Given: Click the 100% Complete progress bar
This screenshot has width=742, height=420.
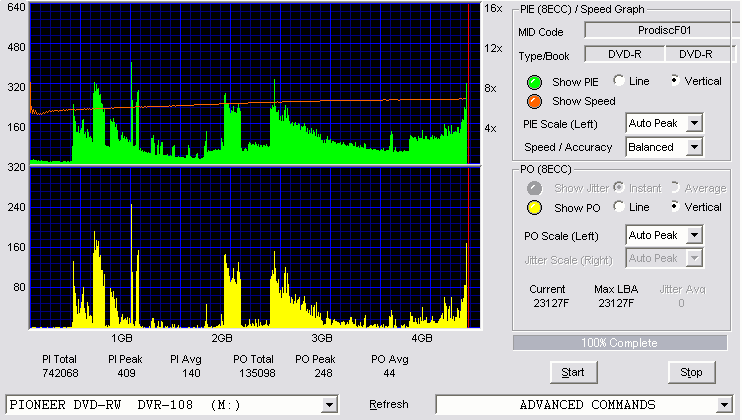Looking at the screenshot, I should (x=620, y=343).
